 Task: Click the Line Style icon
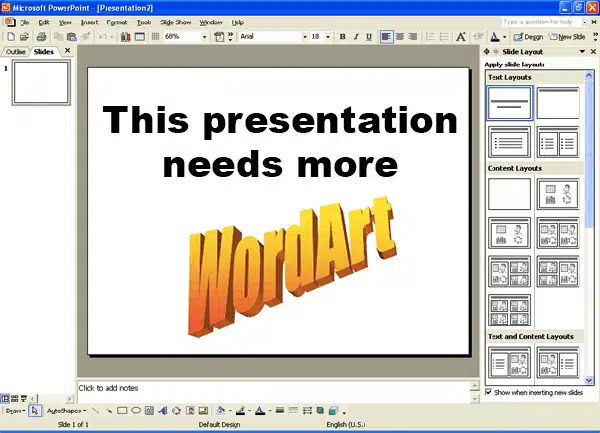pos(280,411)
